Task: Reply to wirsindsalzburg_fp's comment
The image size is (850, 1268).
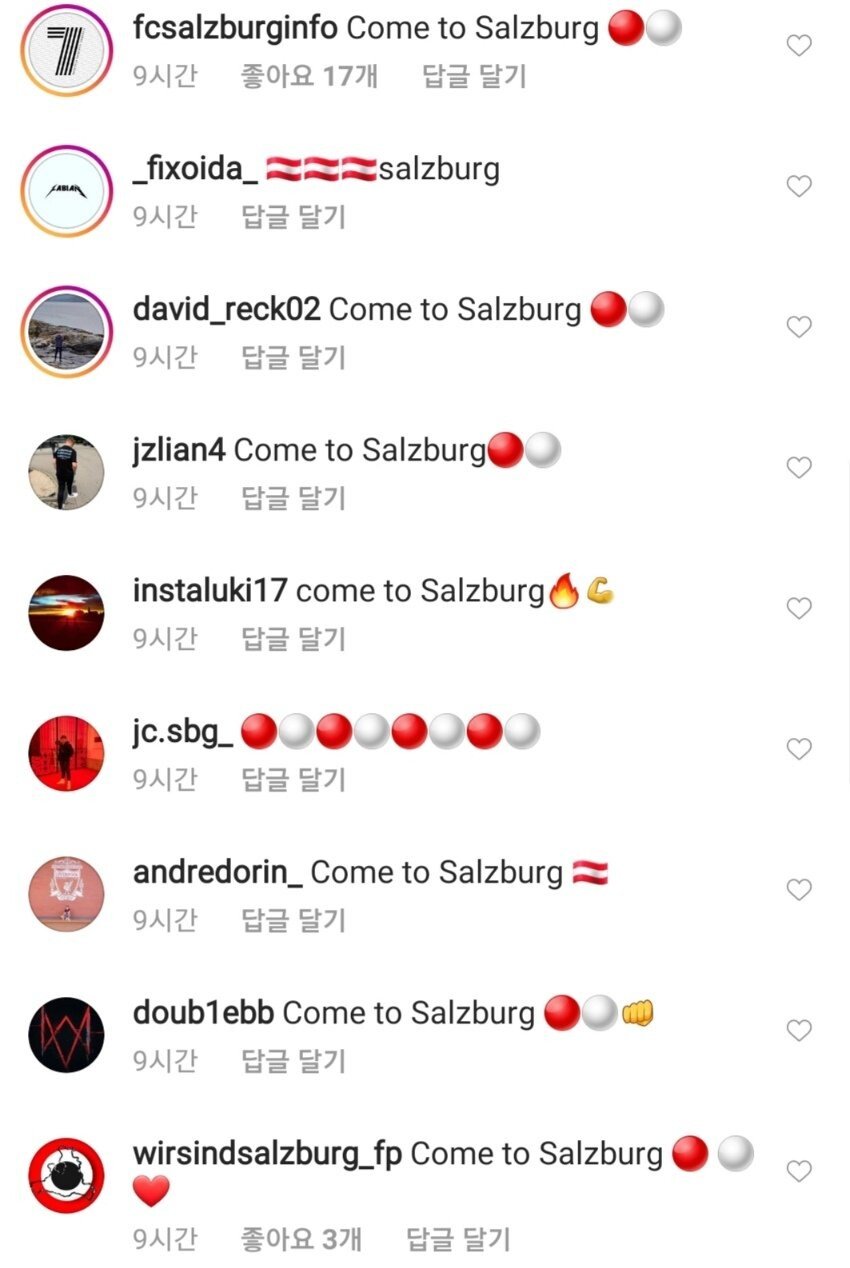Action: coord(458,1240)
